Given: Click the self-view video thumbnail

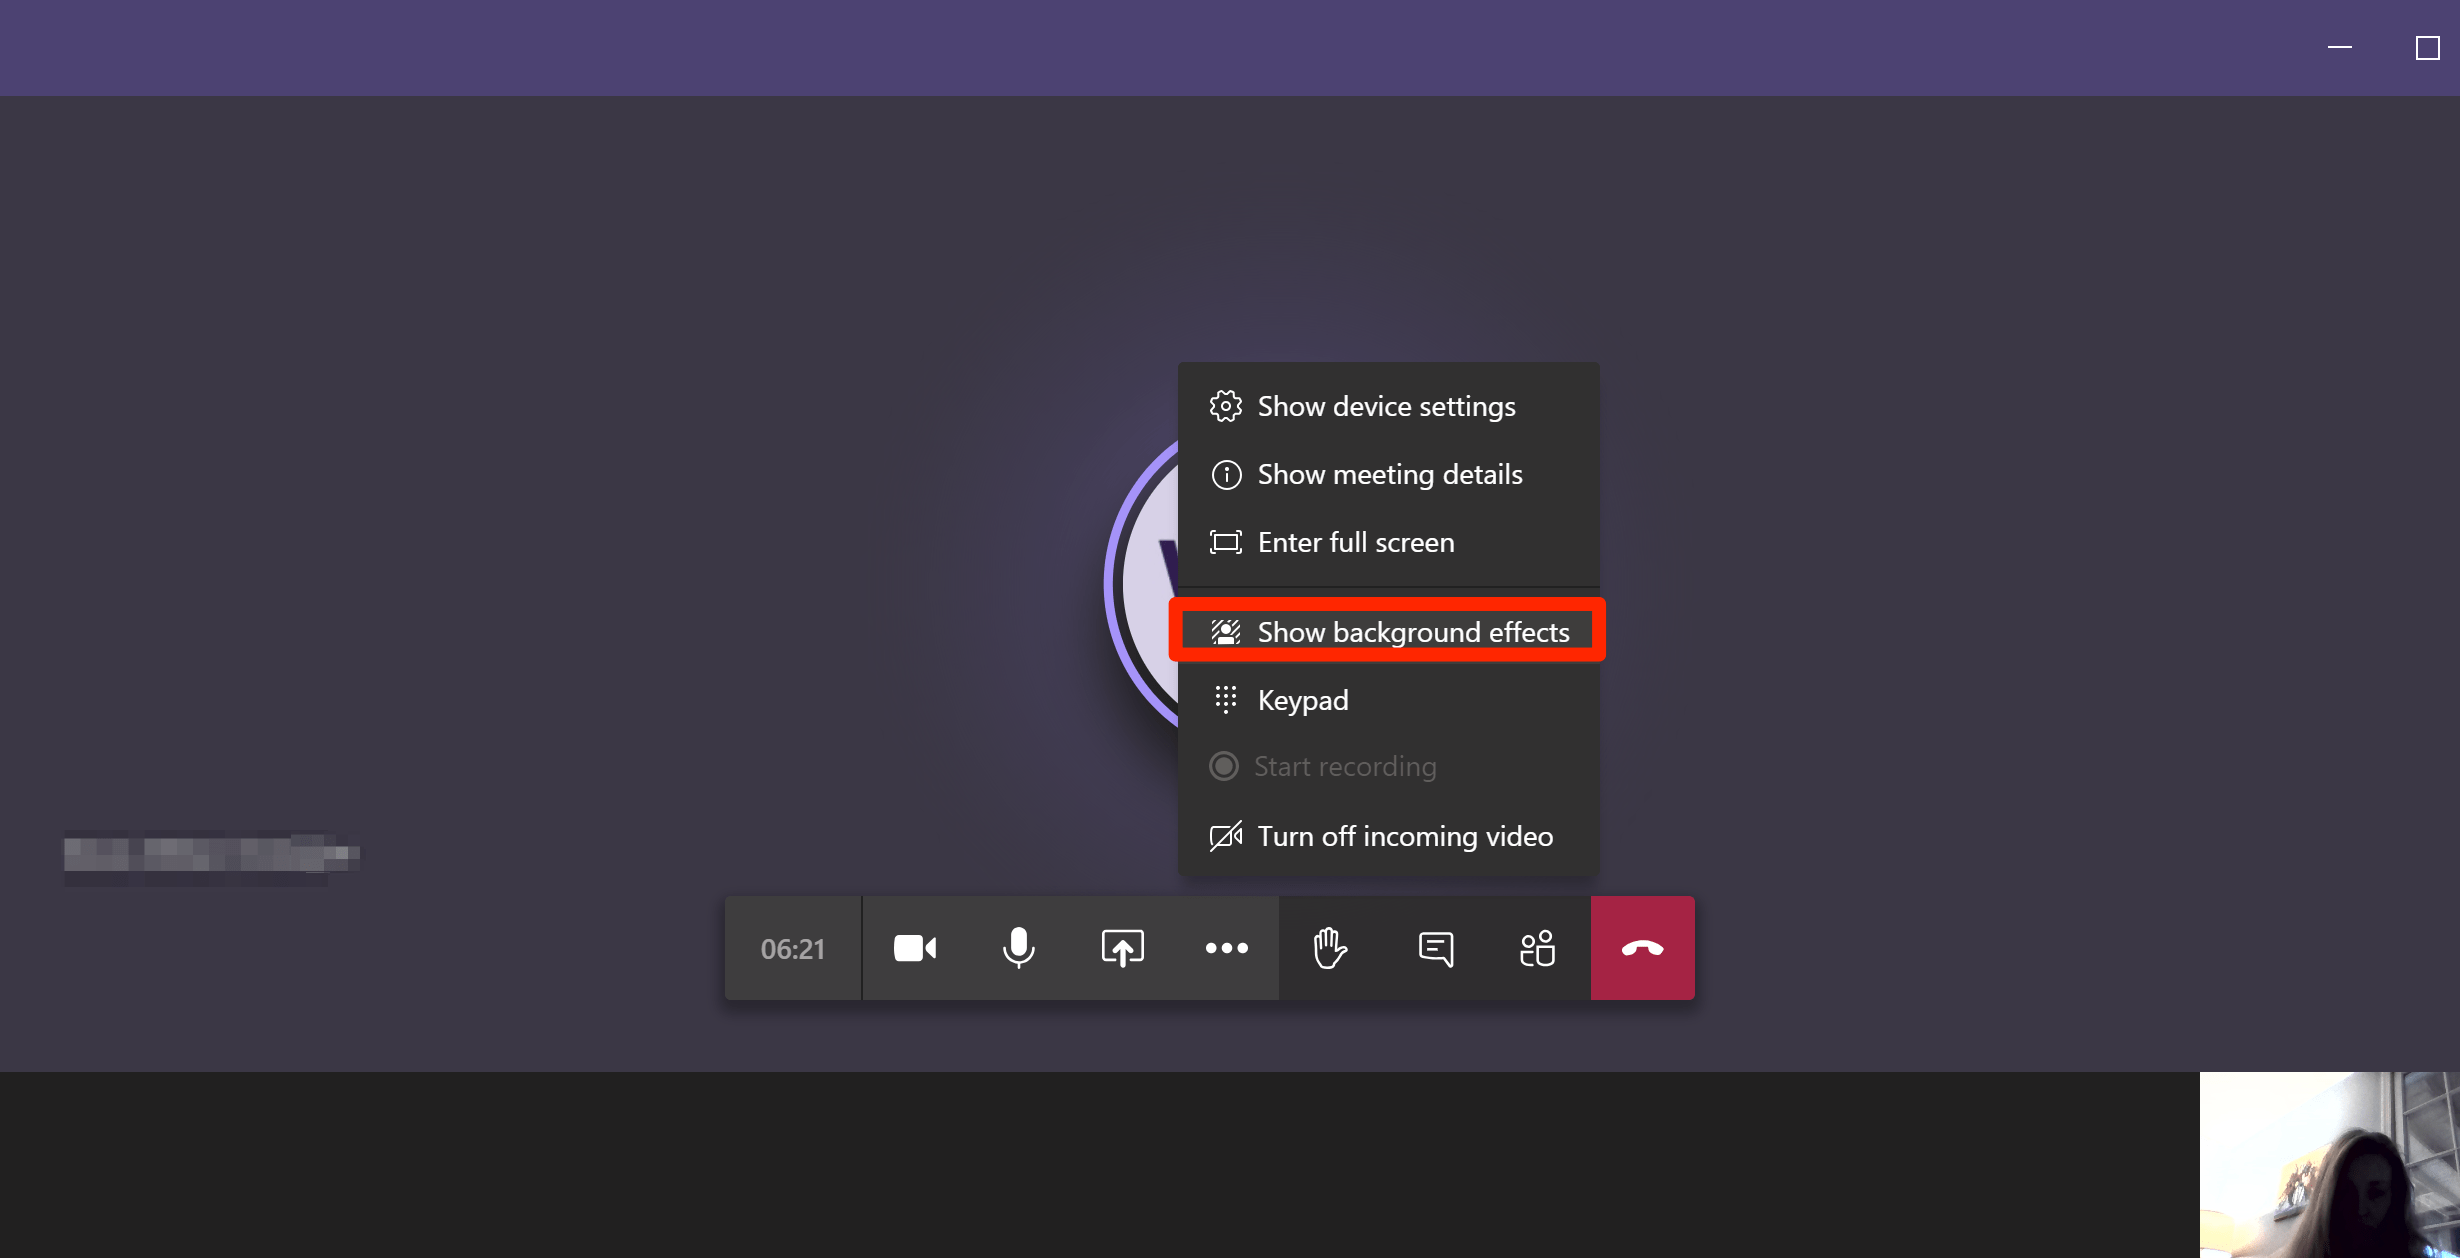Looking at the screenshot, I should (x=2328, y=1164).
